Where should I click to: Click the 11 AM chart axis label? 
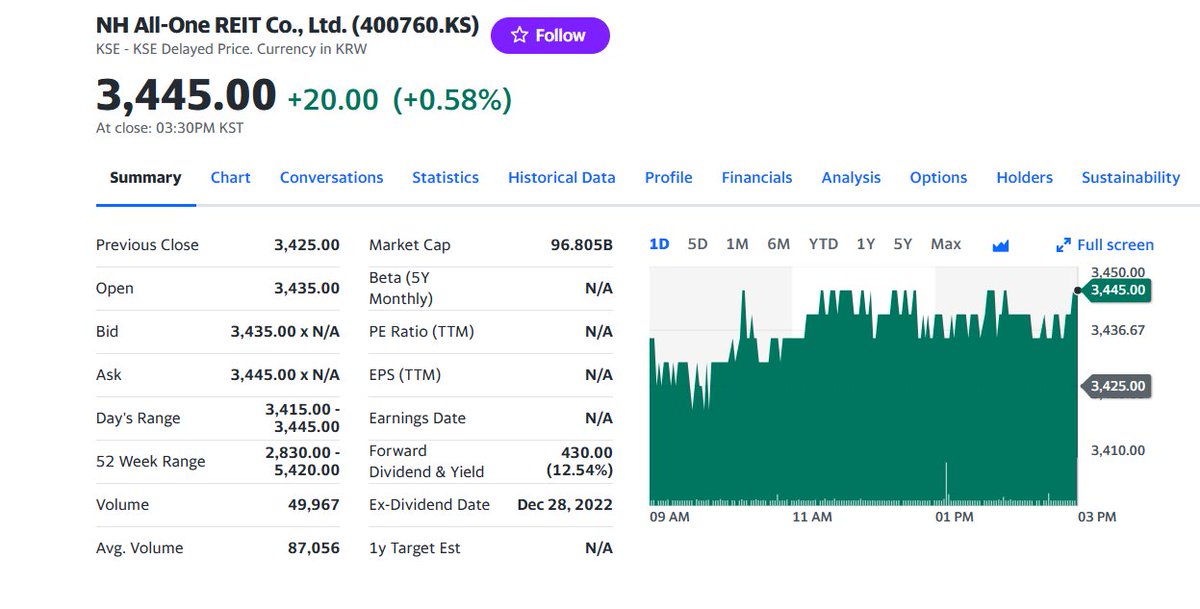coord(812,517)
